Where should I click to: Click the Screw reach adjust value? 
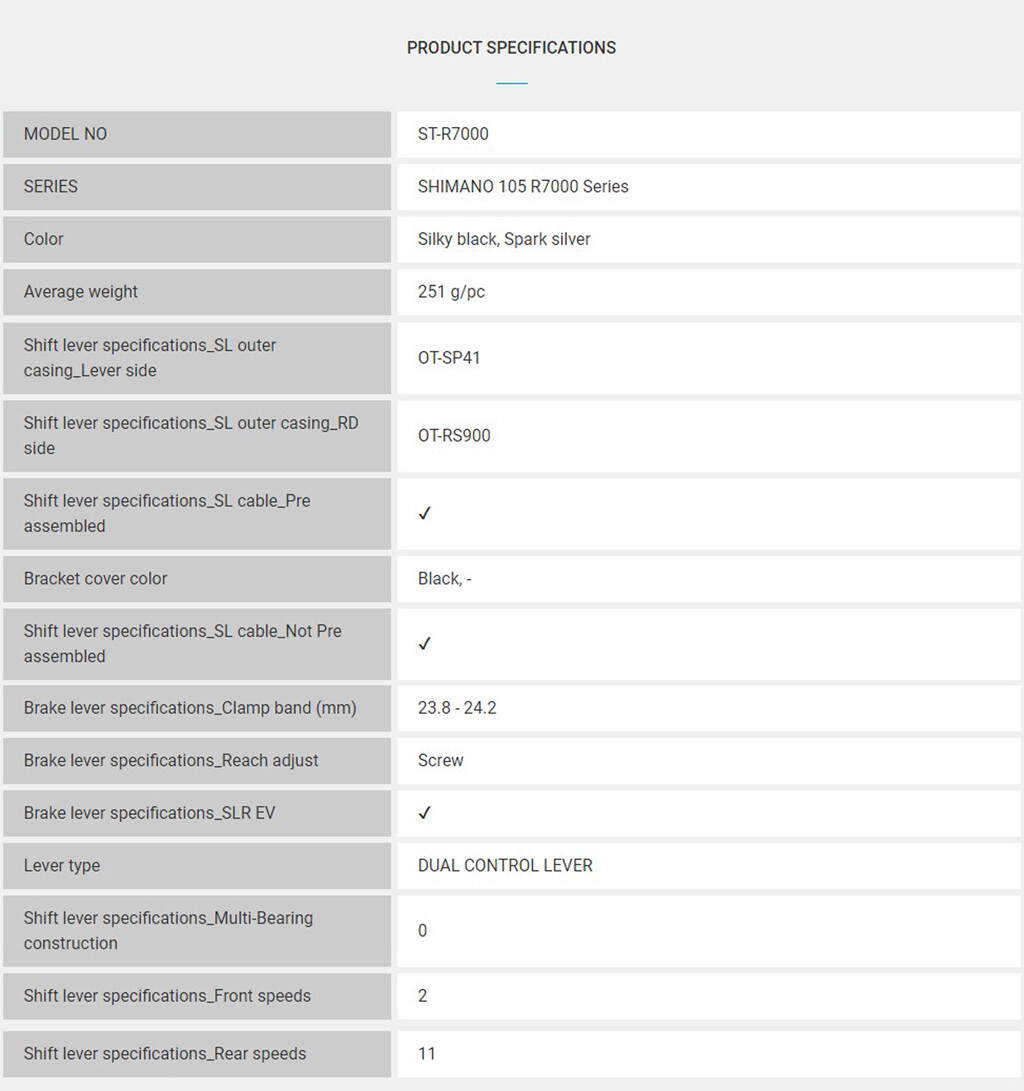(440, 760)
